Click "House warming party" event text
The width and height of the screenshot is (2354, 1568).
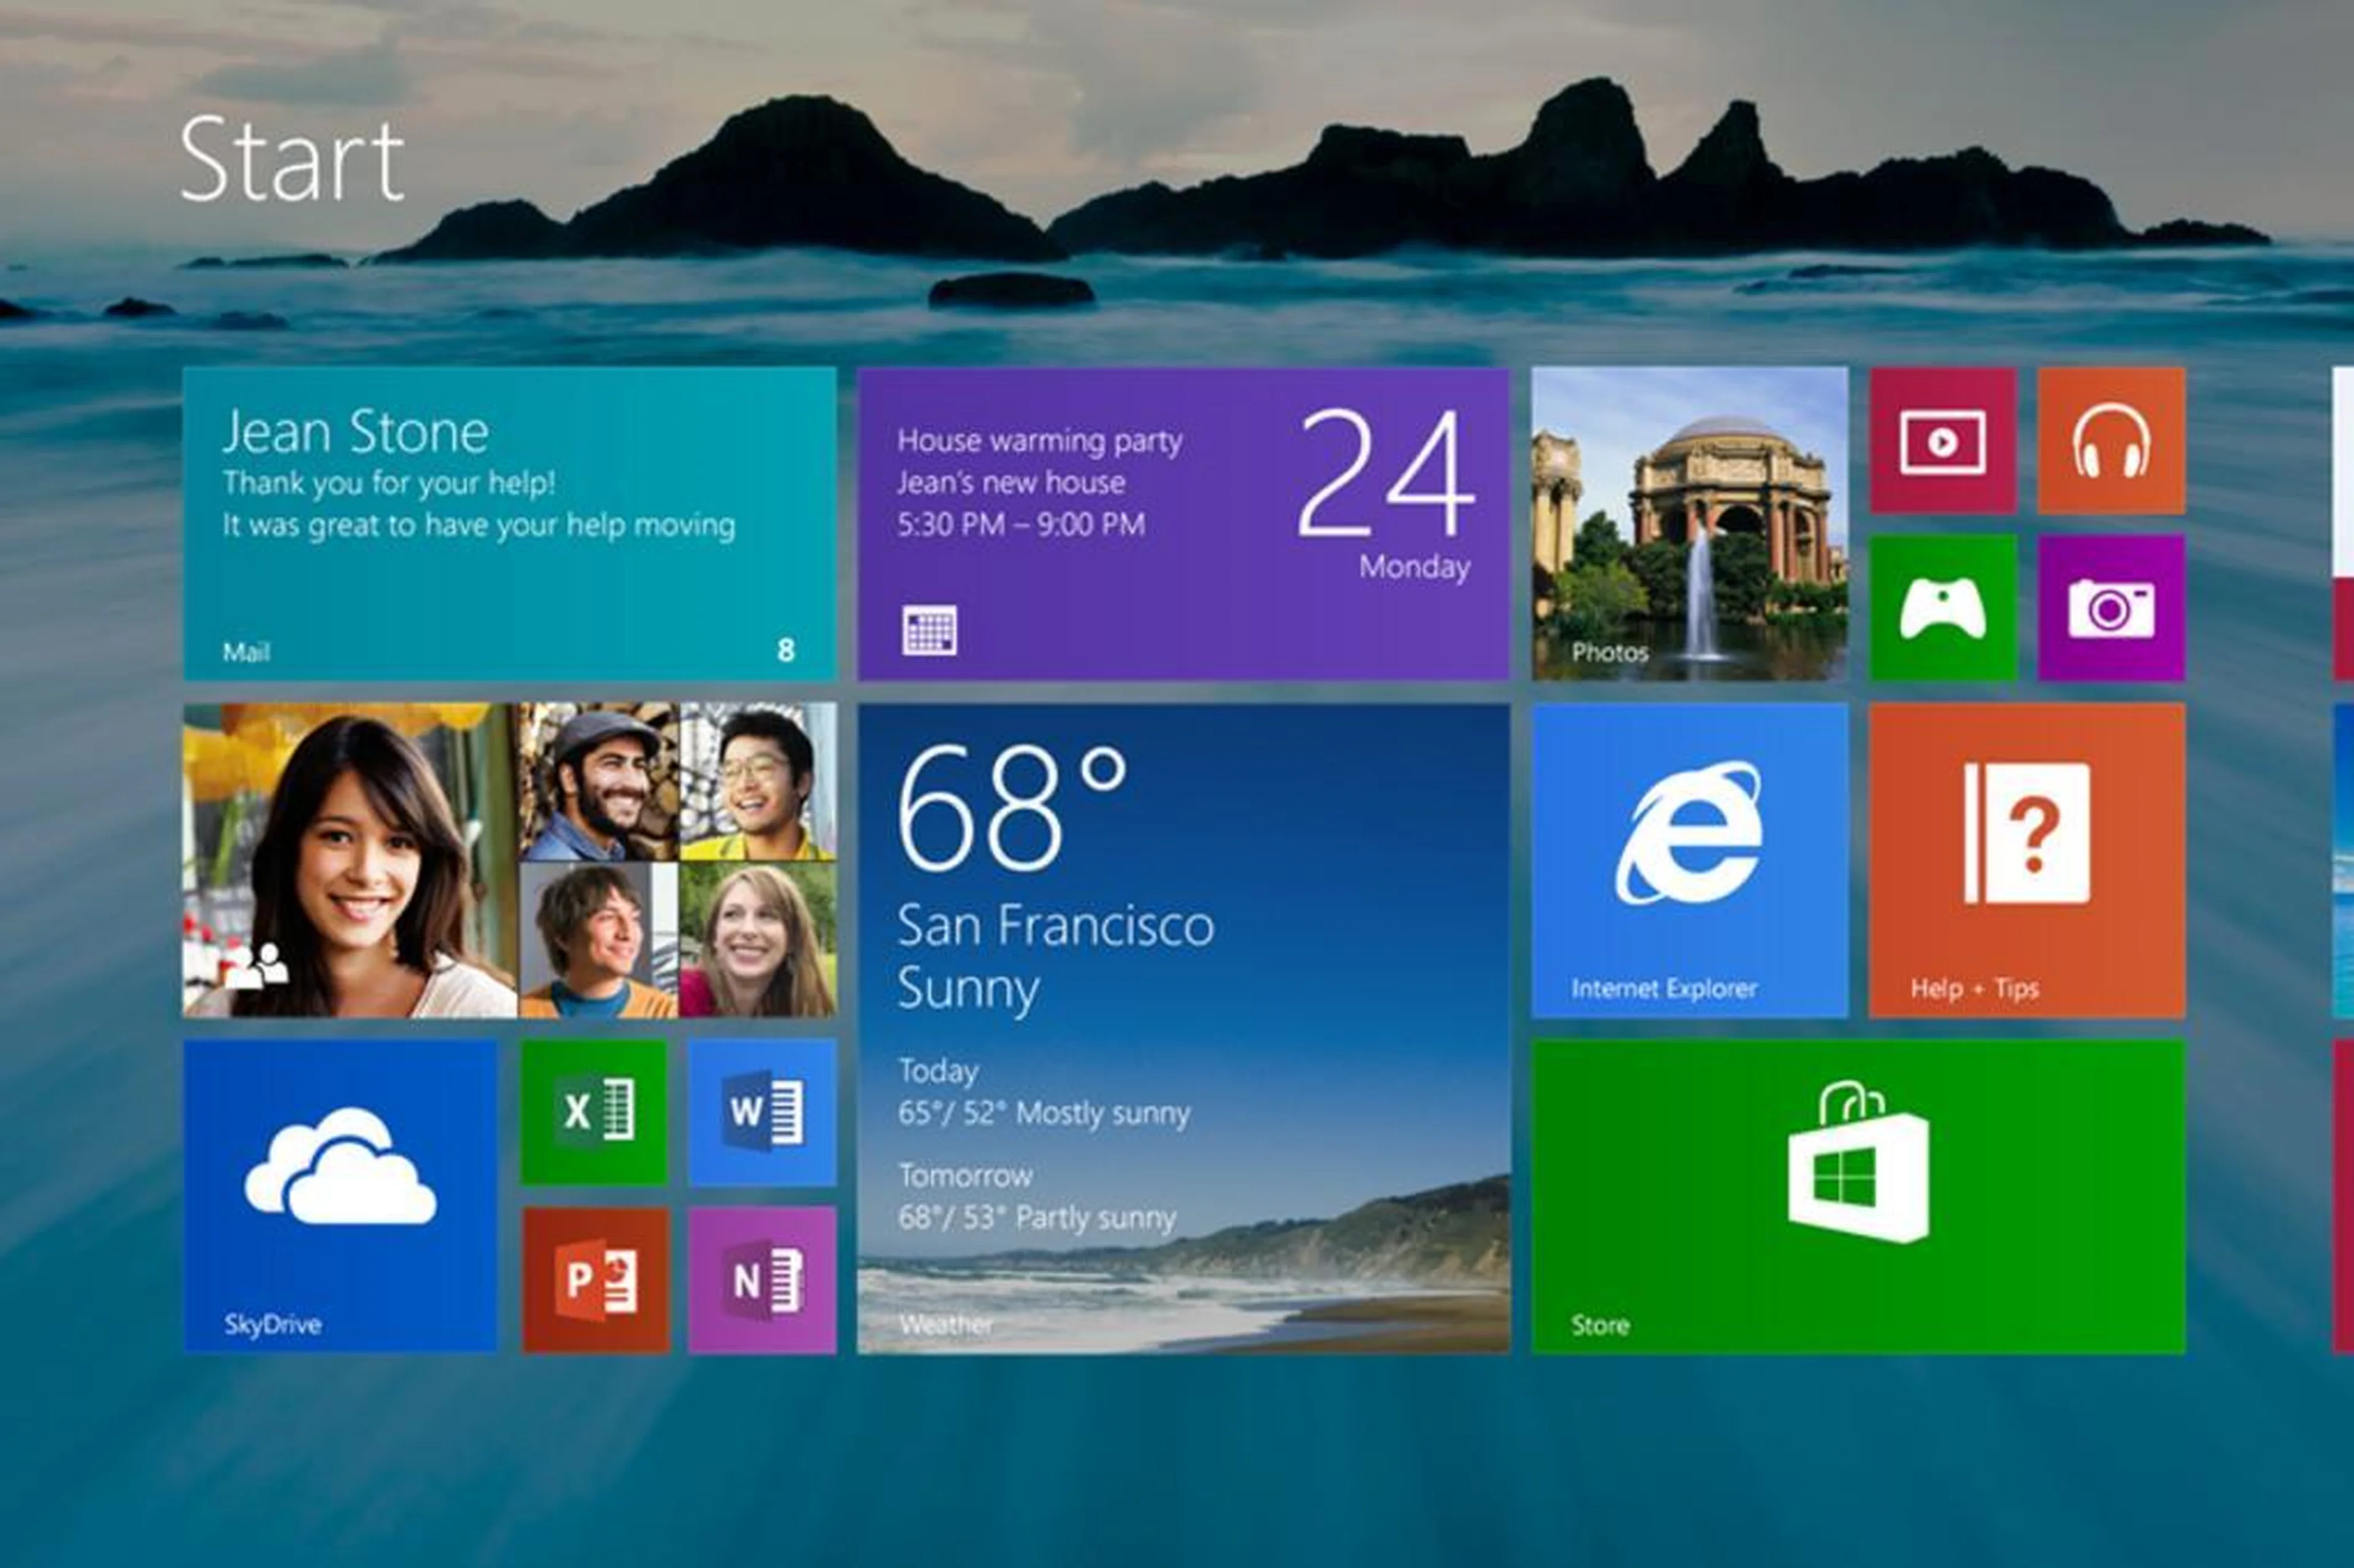[x=1039, y=441]
